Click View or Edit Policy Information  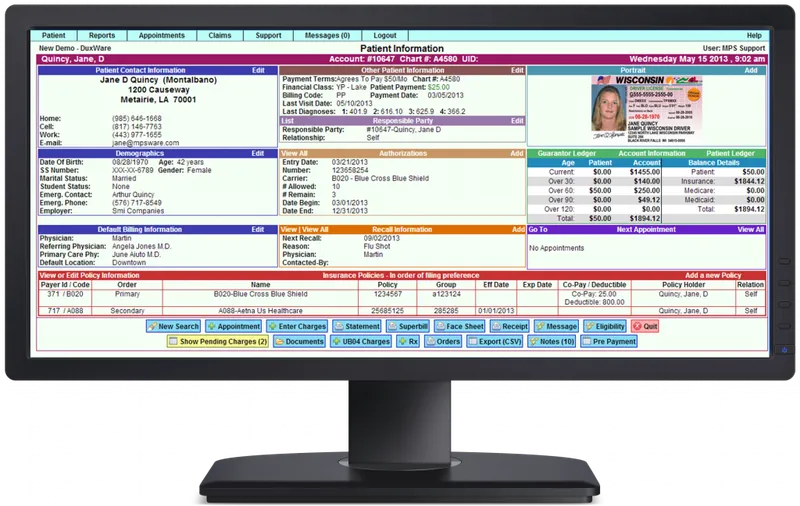coord(90,275)
